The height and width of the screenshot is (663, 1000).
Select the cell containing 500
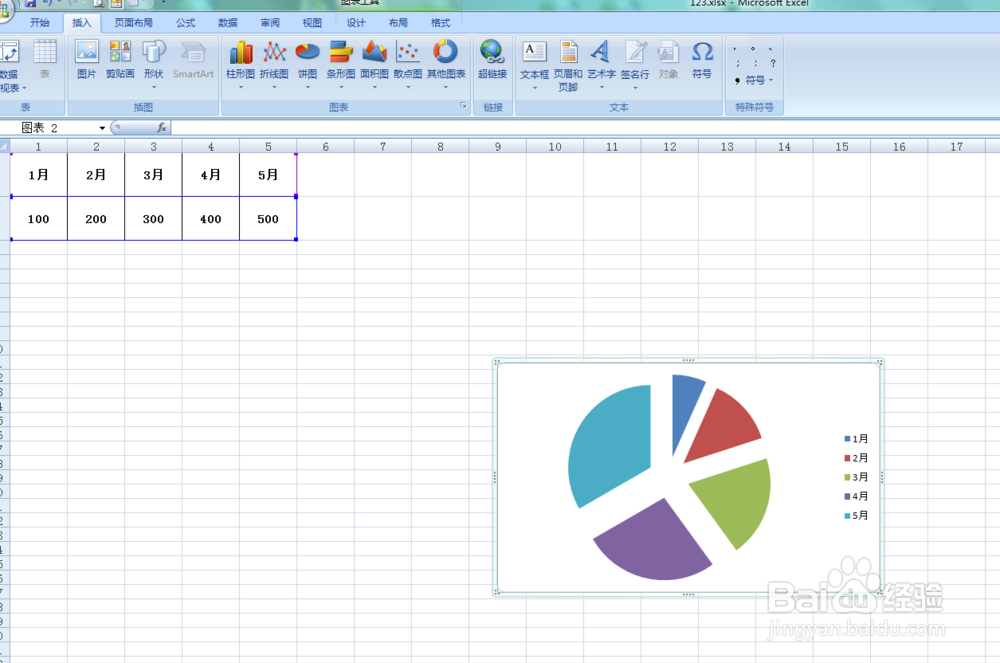coord(268,219)
